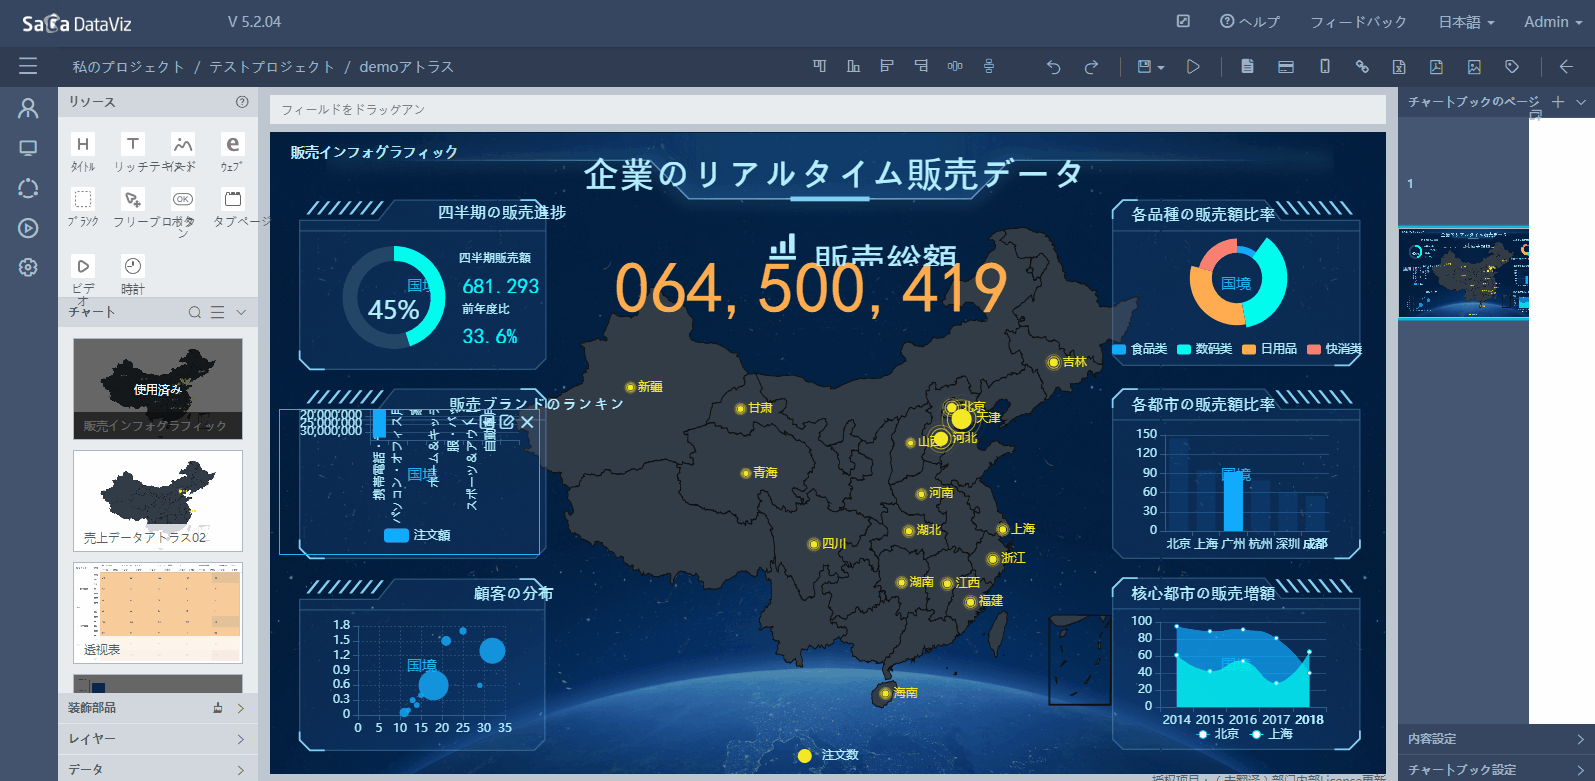Click the user profile sidebar icon
The height and width of the screenshot is (781, 1595).
[x=28, y=108]
